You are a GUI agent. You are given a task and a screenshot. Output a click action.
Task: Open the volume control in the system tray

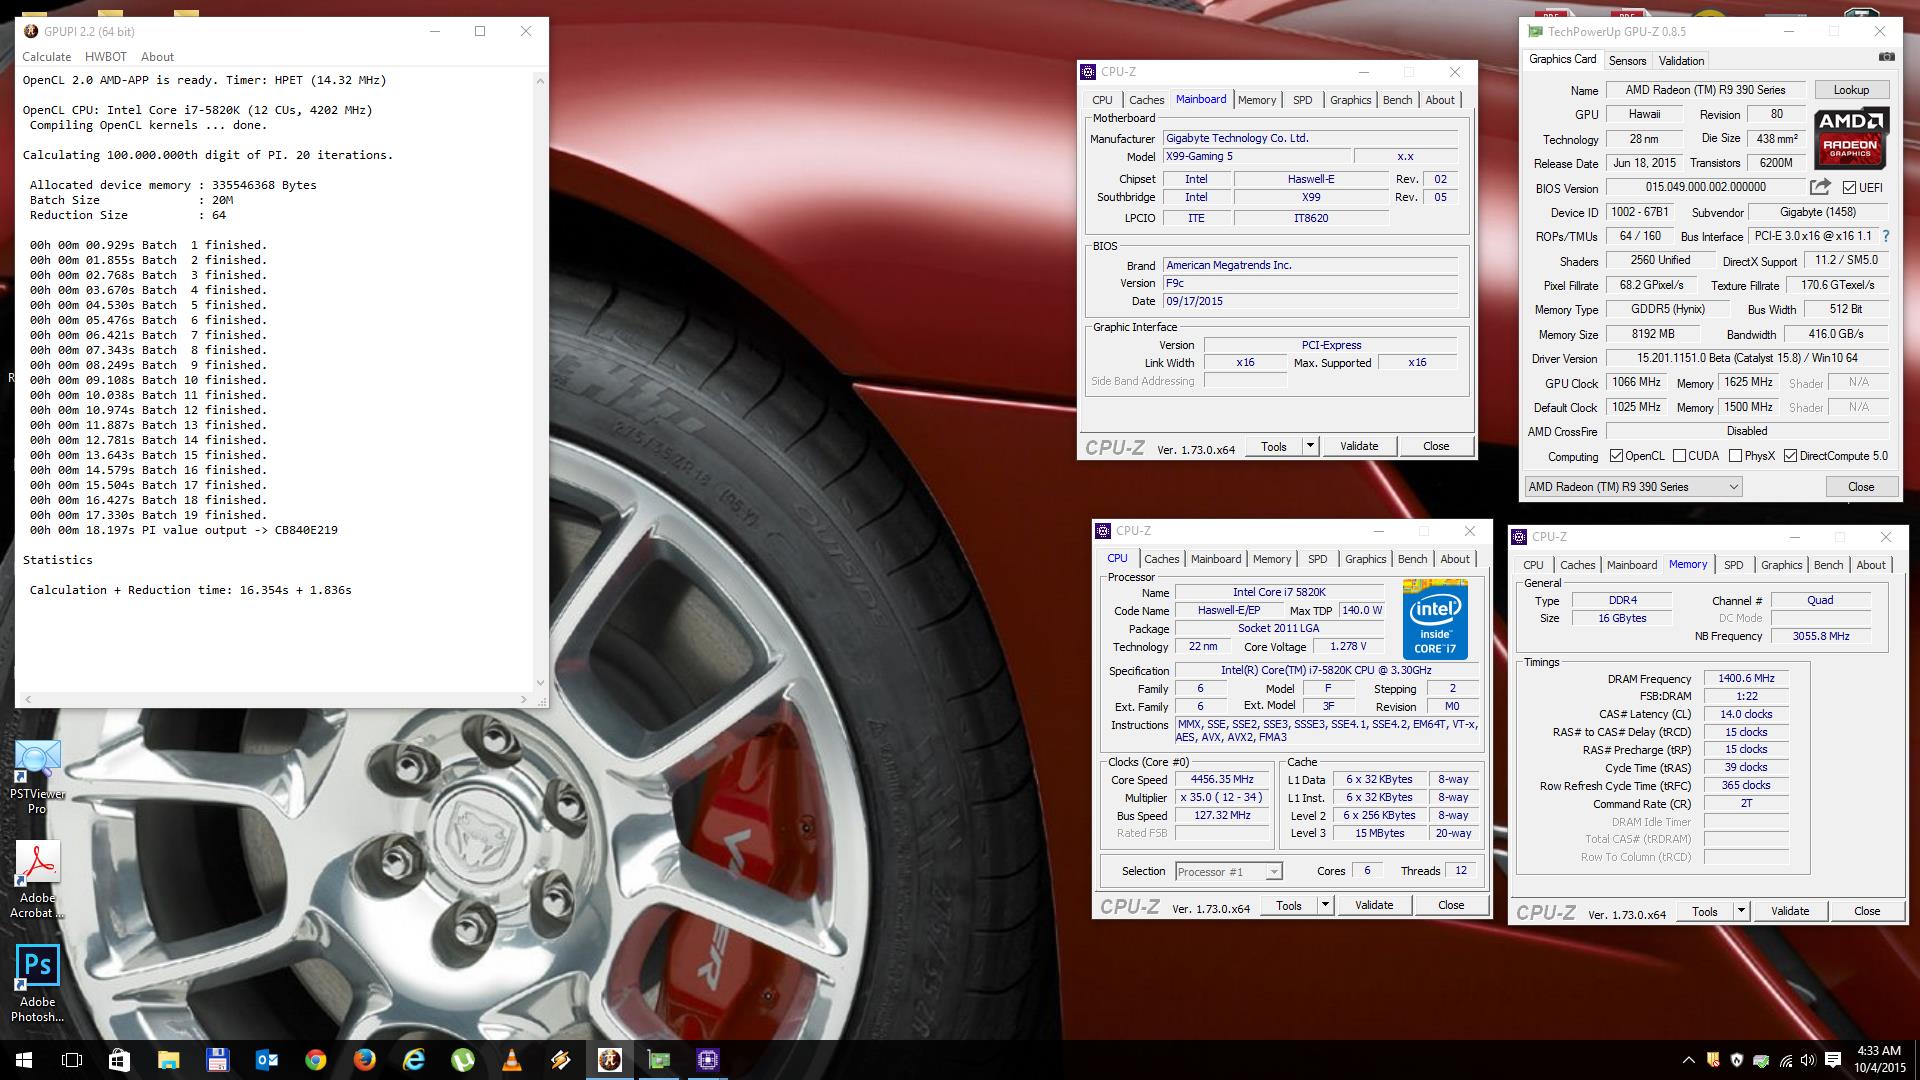(x=1808, y=1060)
